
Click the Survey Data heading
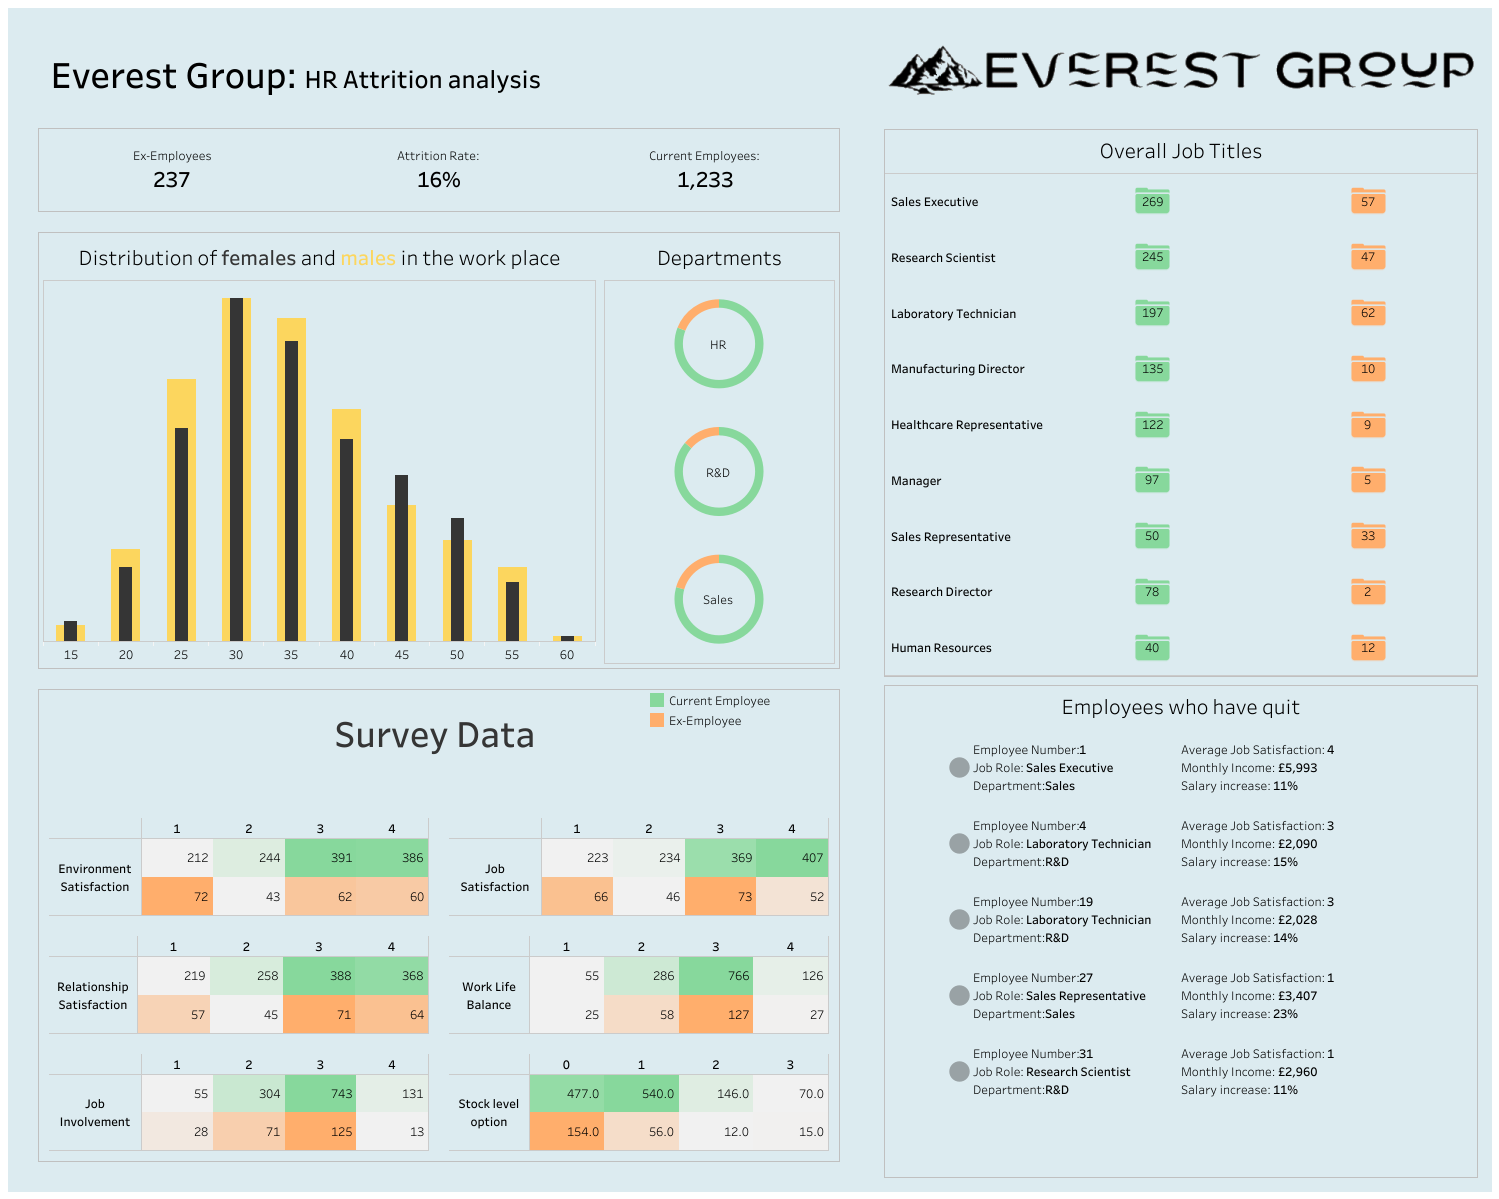pyautogui.click(x=434, y=735)
